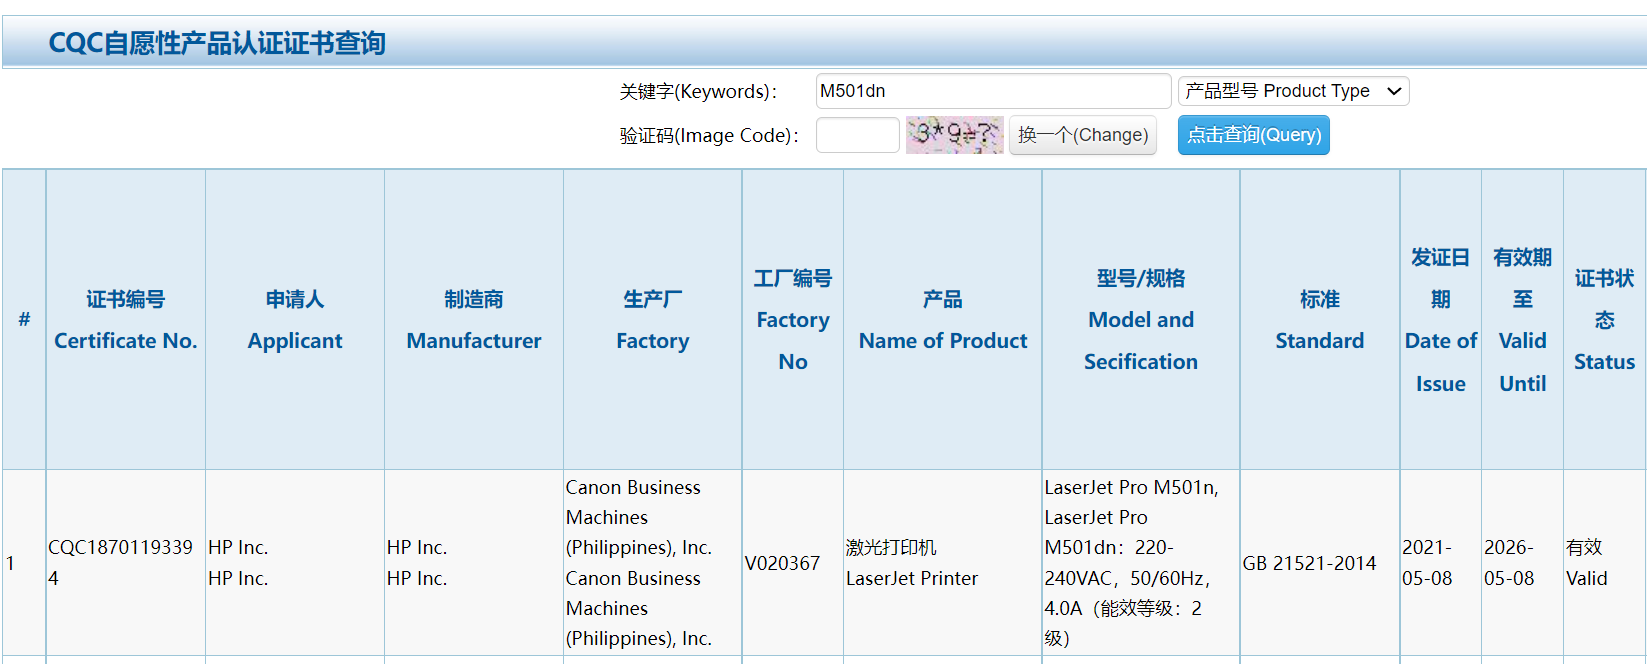Click the Applicant column header
This screenshot has height=664, width=1647.
coord(295,320)
